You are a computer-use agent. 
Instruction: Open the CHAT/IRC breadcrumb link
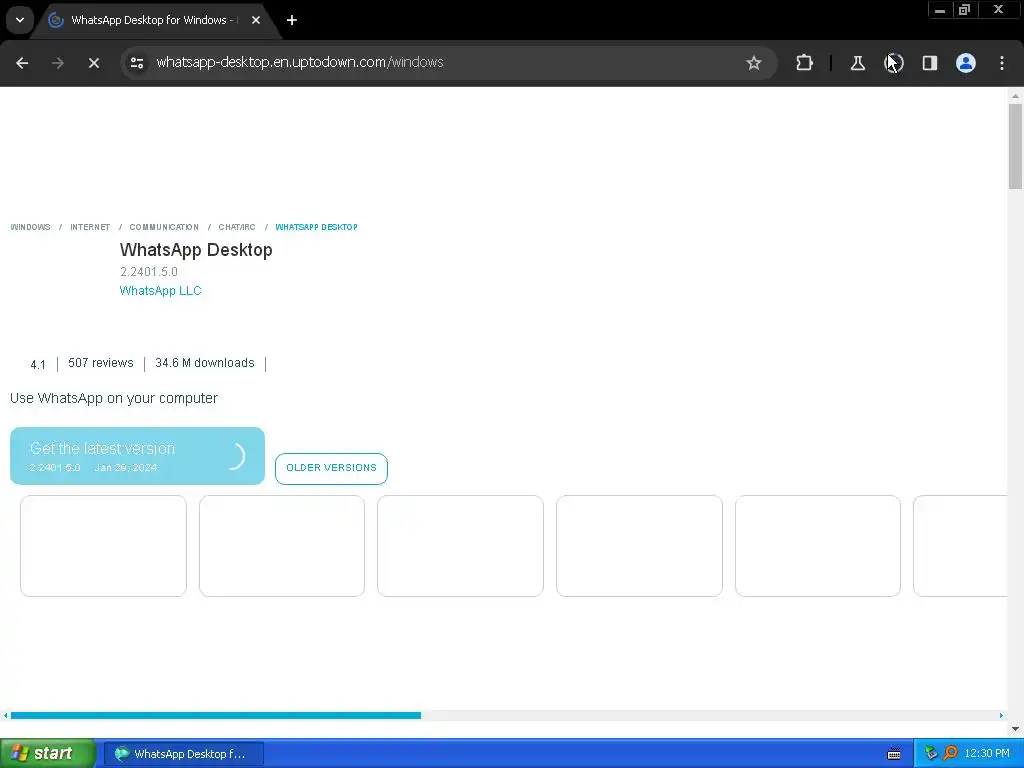pos(237,227)
